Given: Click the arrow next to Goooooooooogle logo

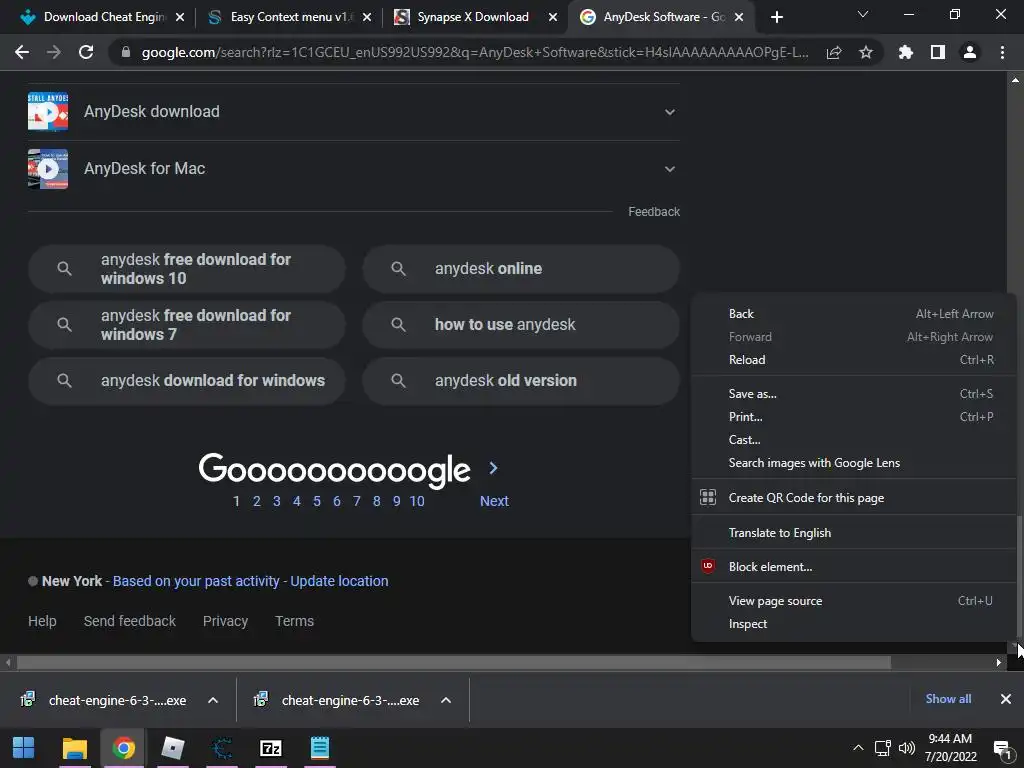Looking at the screenshot, I should (494, 468).
